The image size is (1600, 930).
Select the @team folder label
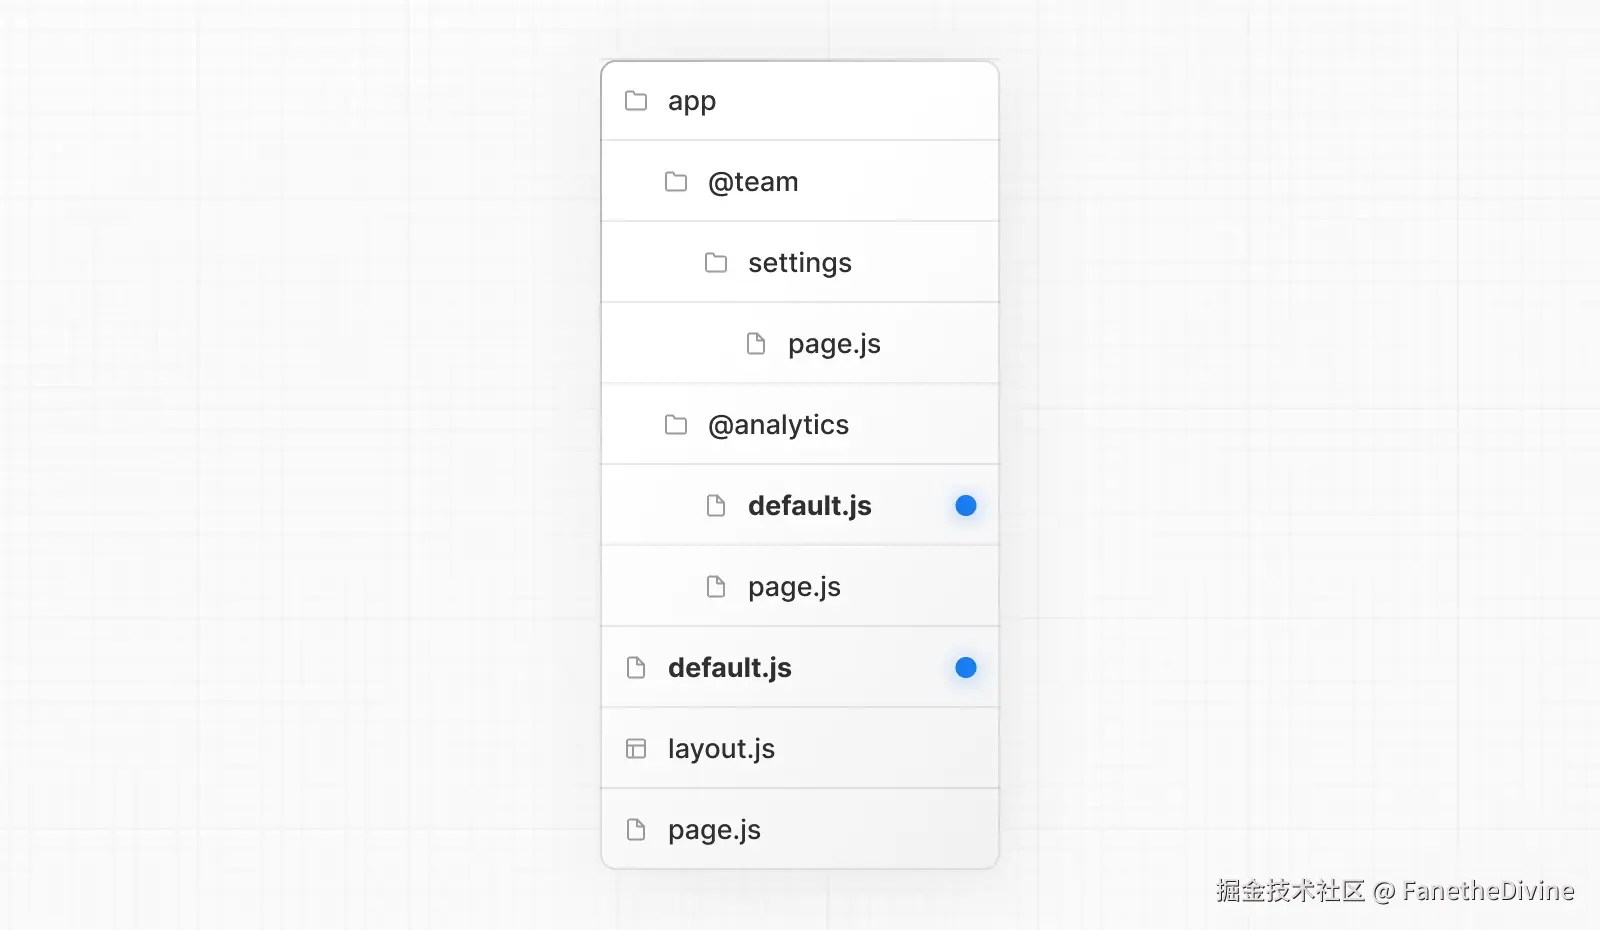click(753, 182)
